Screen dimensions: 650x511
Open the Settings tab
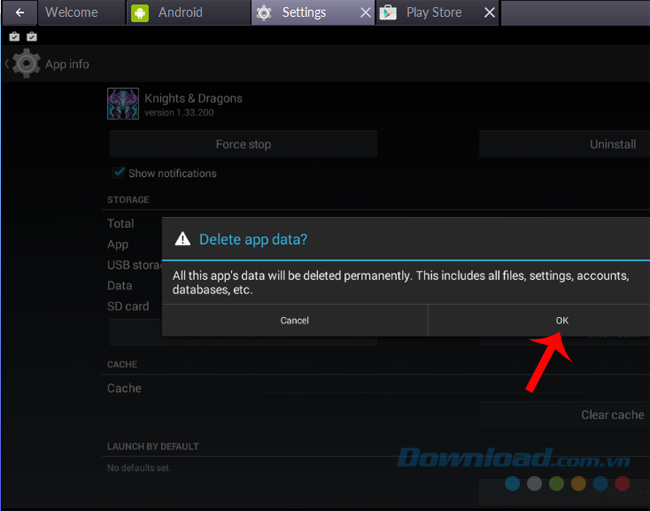pyautogui.click(x=312, y=12)
